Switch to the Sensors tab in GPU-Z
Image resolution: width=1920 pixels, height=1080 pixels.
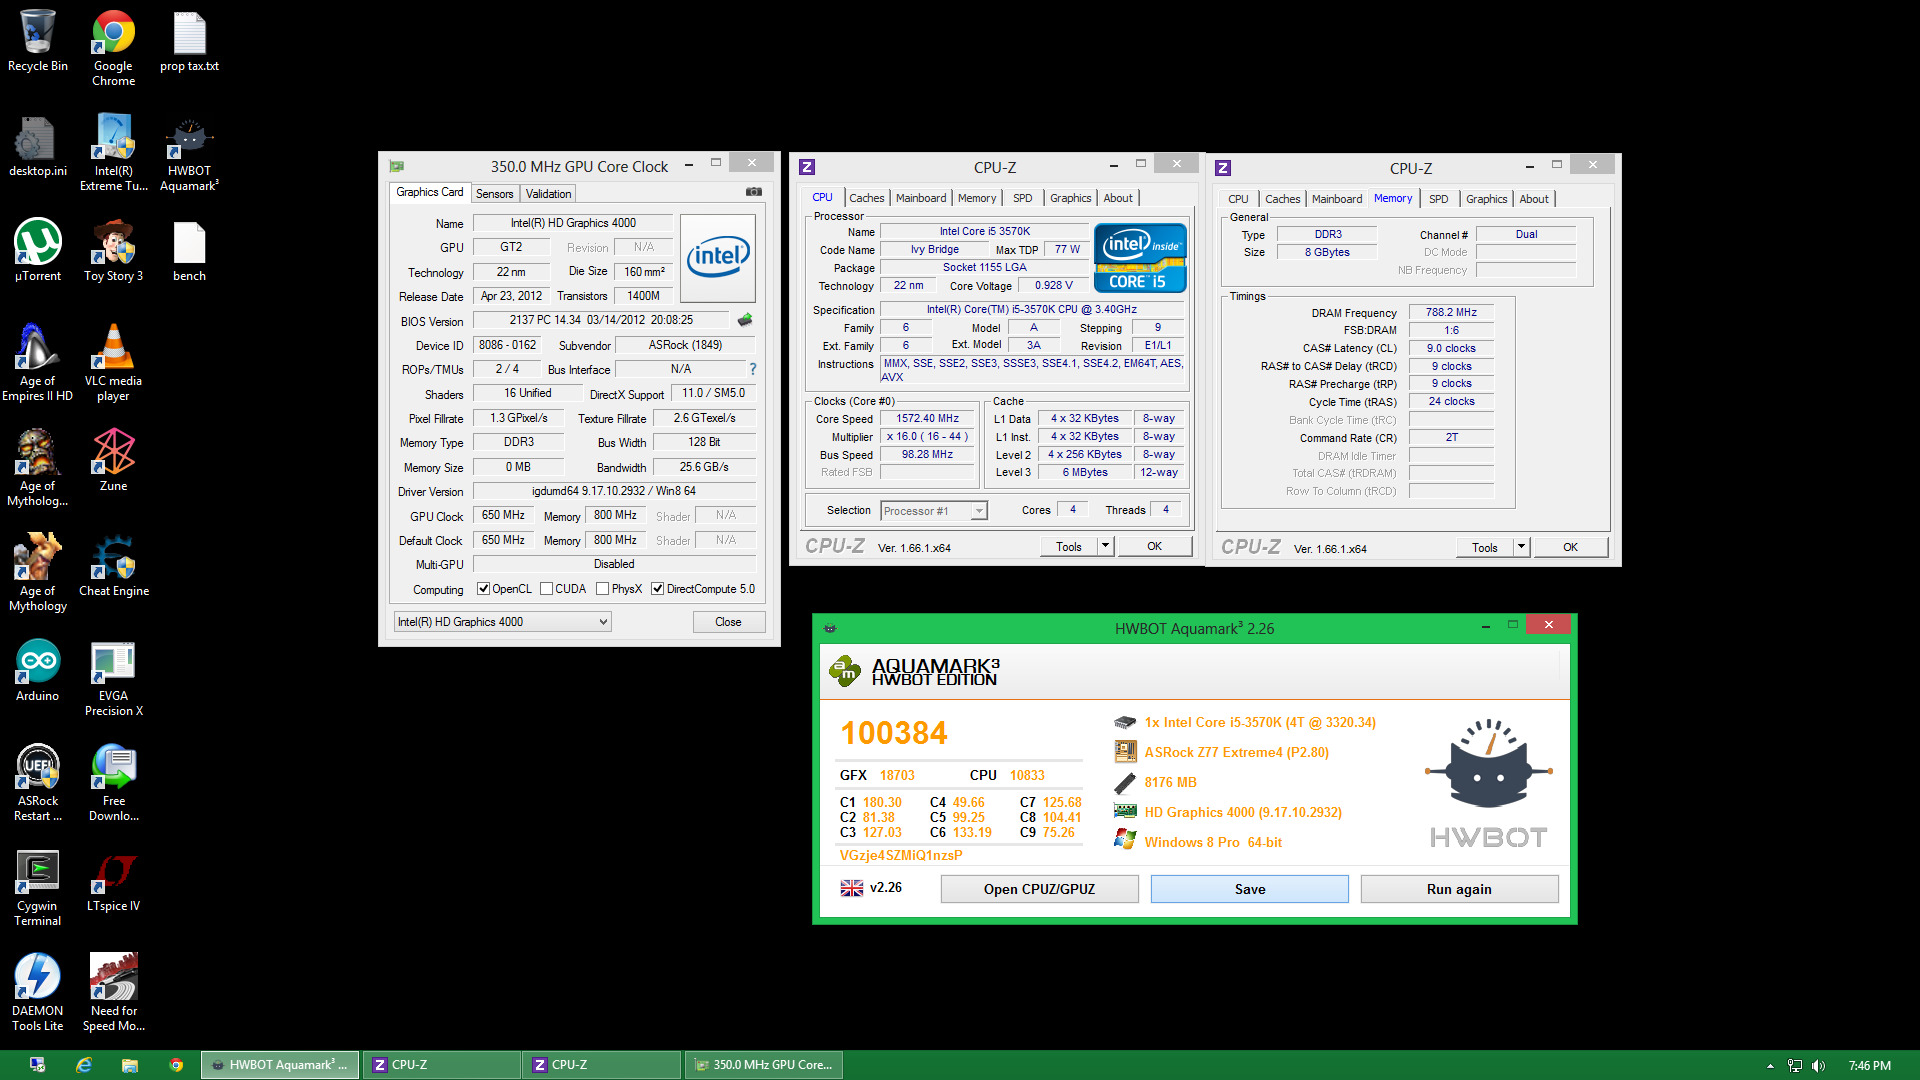pyautogui.click(x=494, y=194)
